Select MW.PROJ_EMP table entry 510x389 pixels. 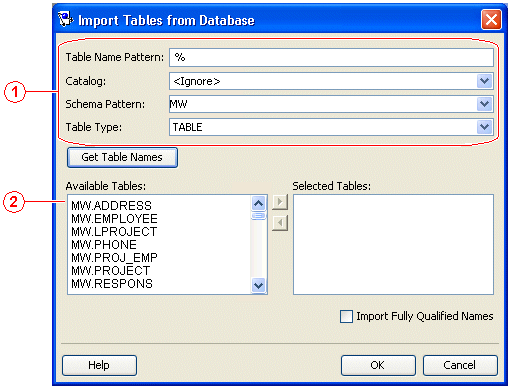[114, 258]
